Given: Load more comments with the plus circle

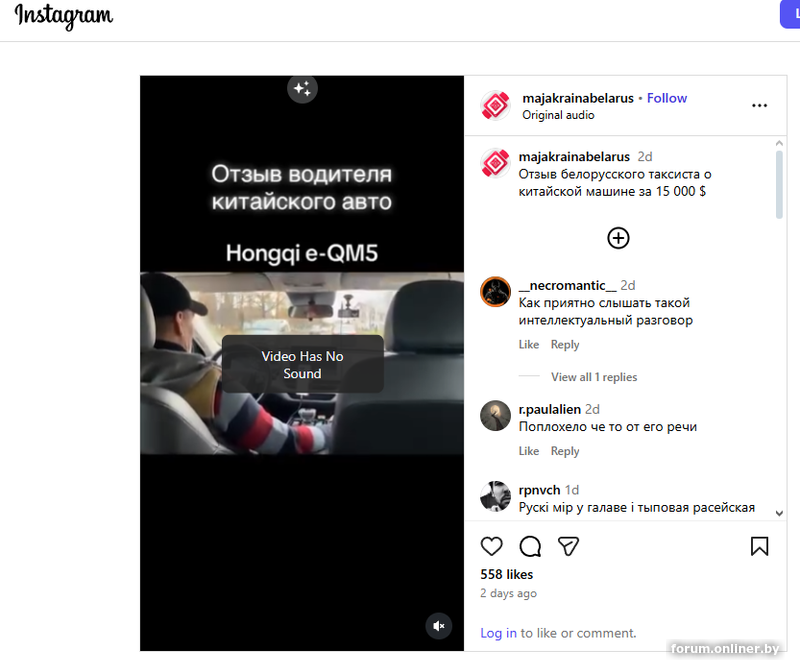Looking at the screenshot, I should (618, 238).
